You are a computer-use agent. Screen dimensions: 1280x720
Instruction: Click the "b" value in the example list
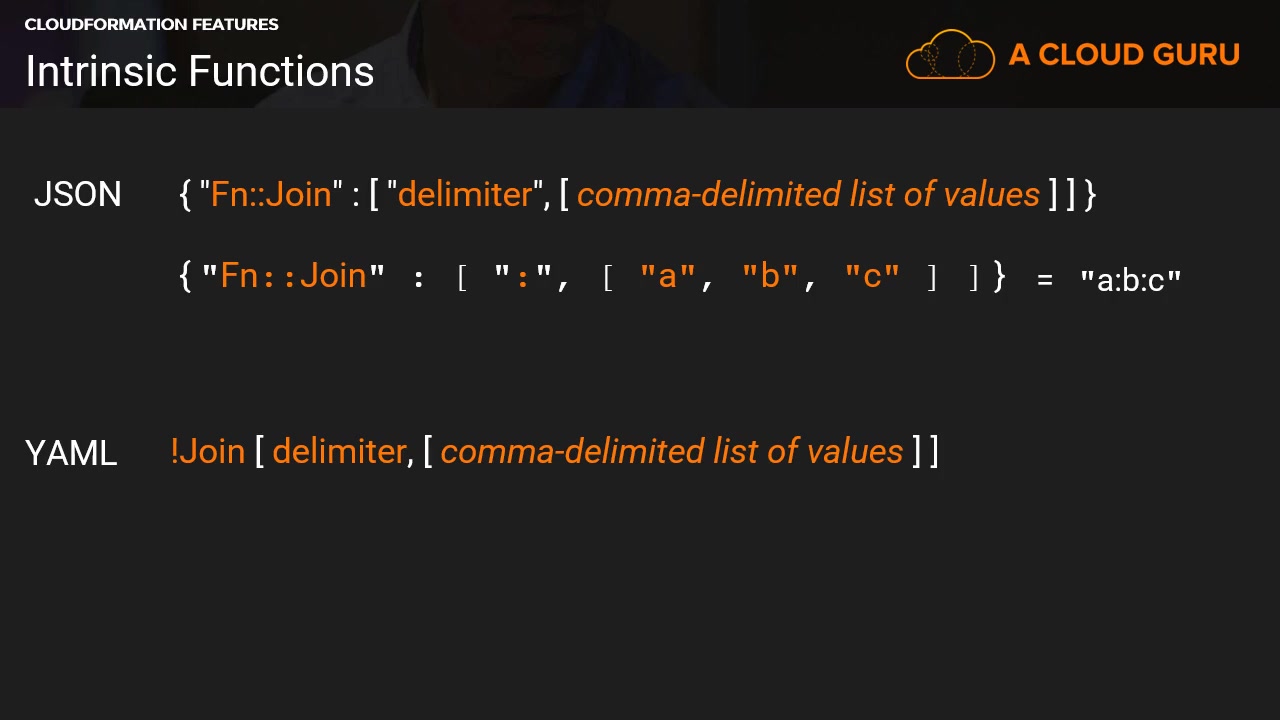[770, 277]
